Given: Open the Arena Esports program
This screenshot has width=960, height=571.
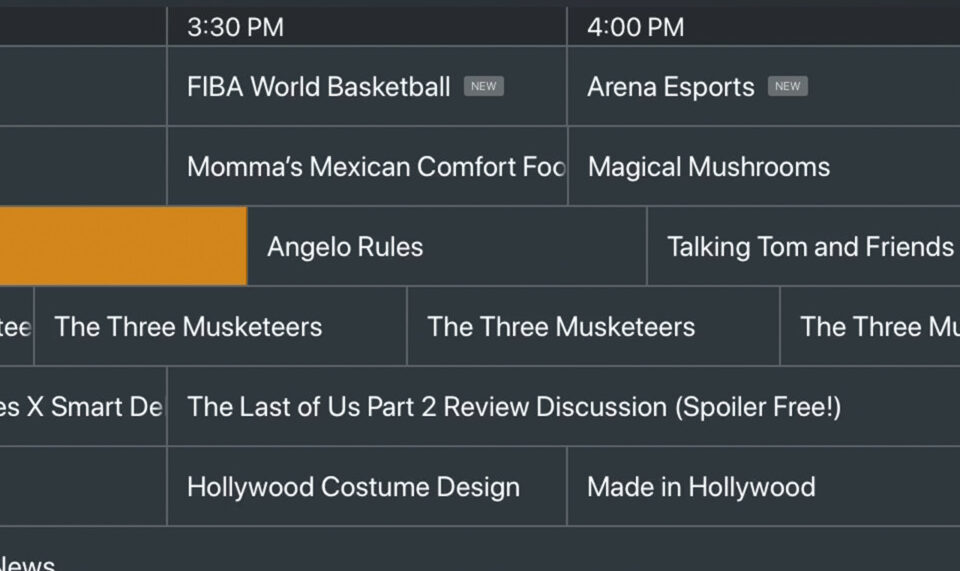Looking at the screenshot, I should click(x=670, y=87).
